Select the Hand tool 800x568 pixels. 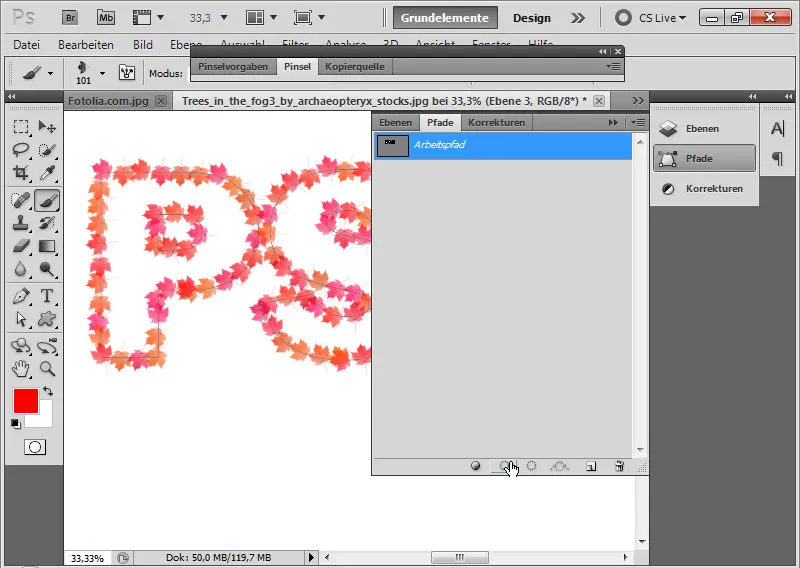coord(21,368)
